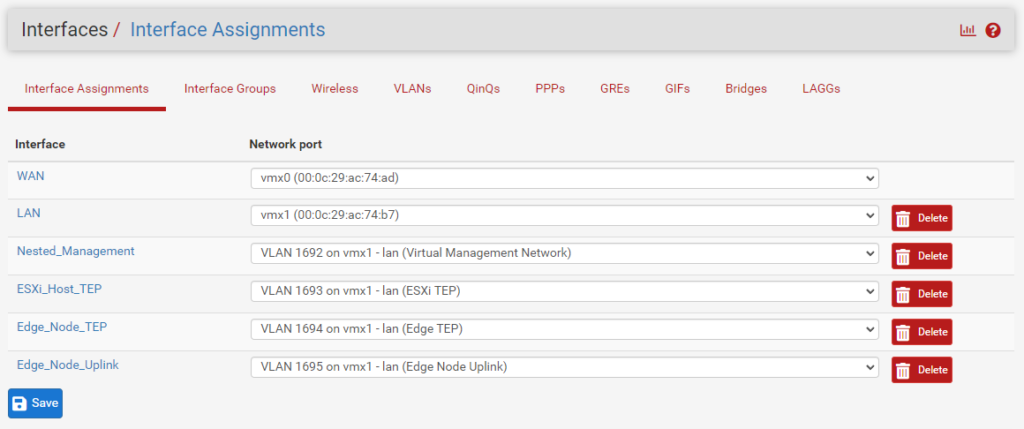1024x429 pixels.
Task: Switch to the VLANs tab
Action: click(412, 88)
